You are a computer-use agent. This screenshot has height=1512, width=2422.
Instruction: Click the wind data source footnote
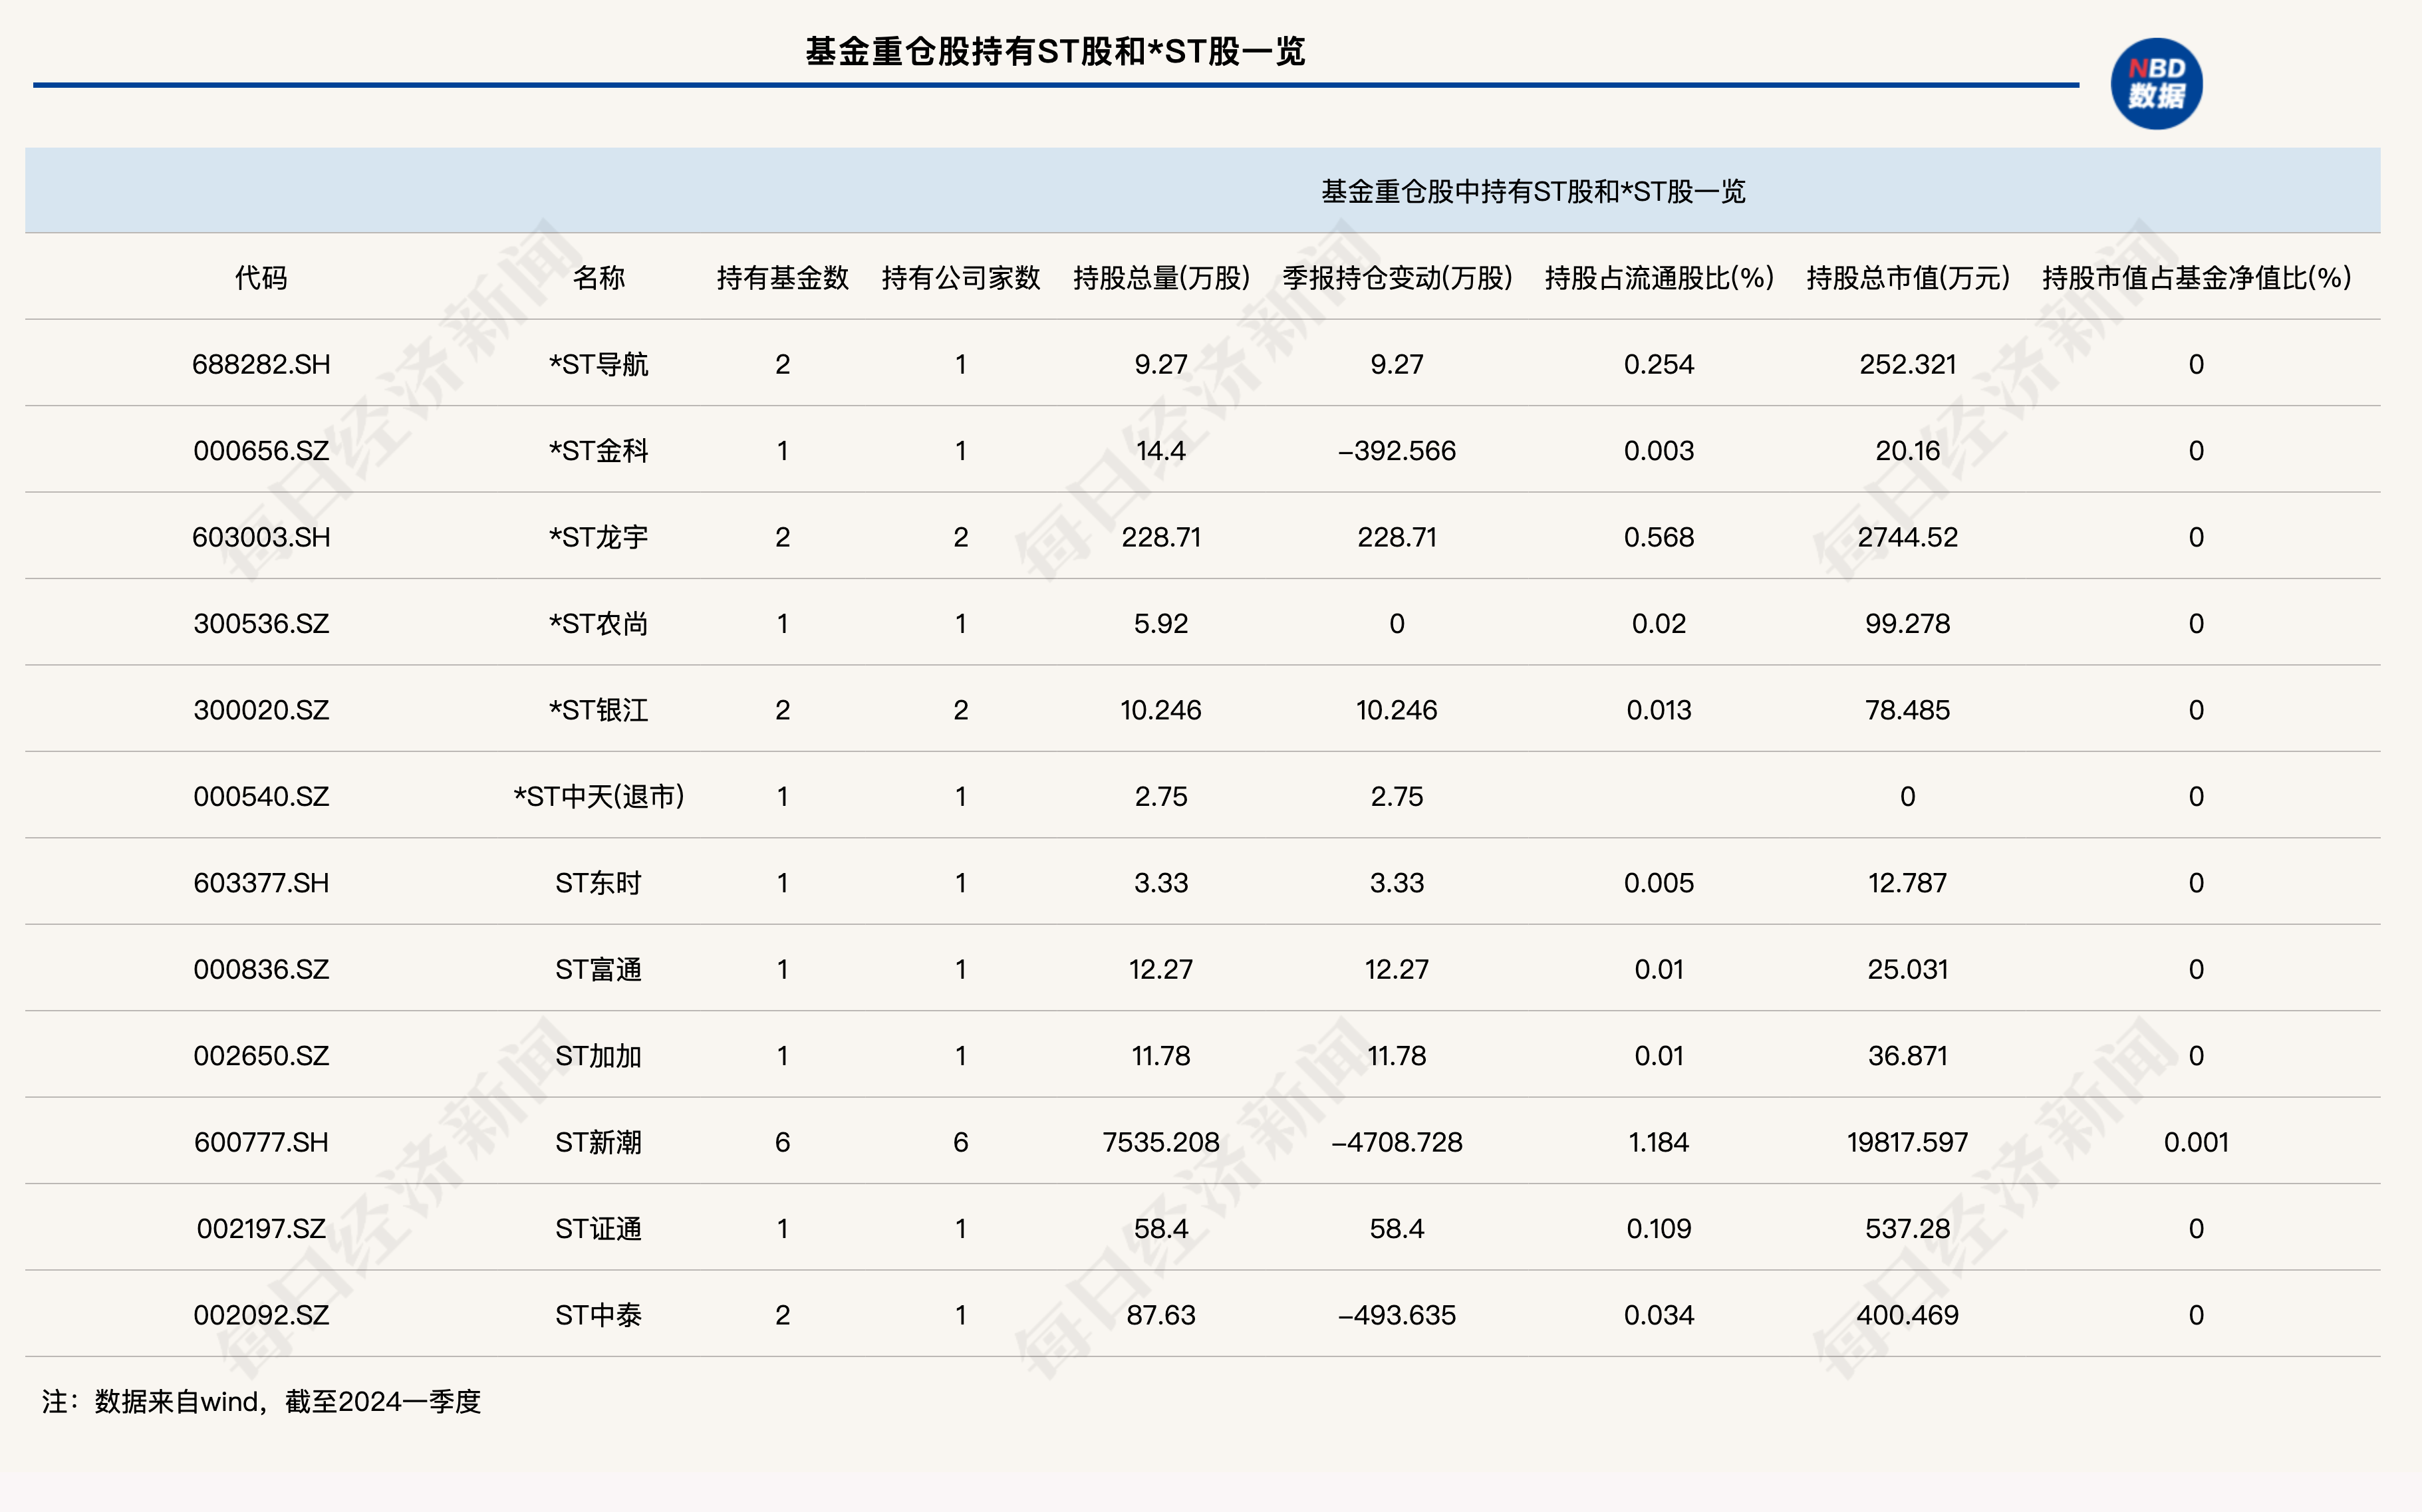click(261, 1401)
